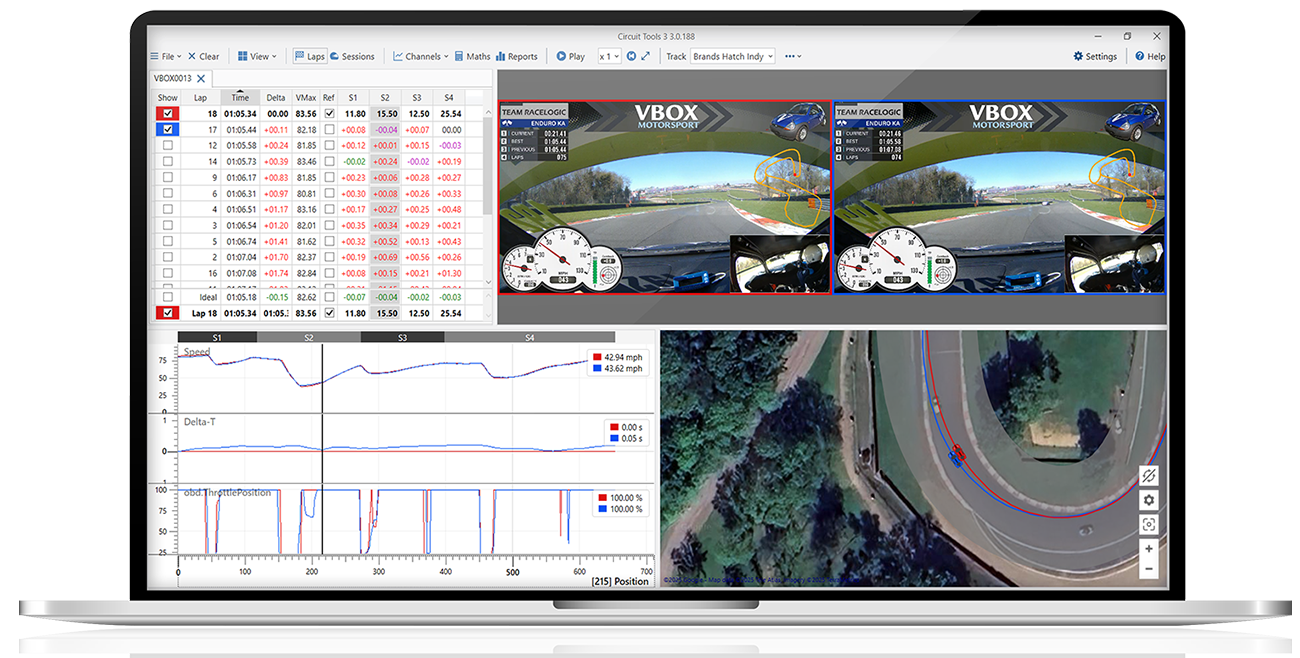1300x658 pixels.
Task: Zoom in on the map with plus
Action: coord(1149,549)
